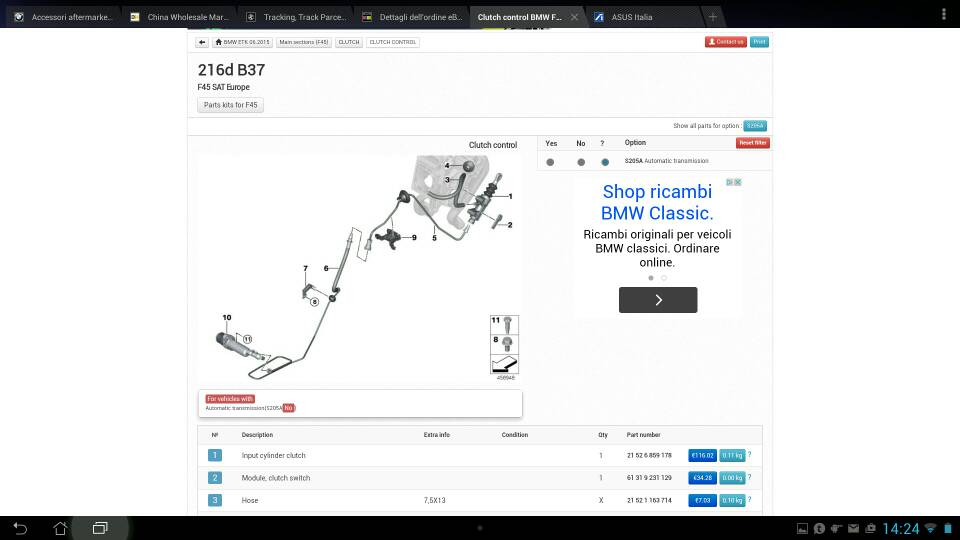Click the ad's next arrow button
The height and width of the screenshot is (540, 960).
tap(658, 300)
